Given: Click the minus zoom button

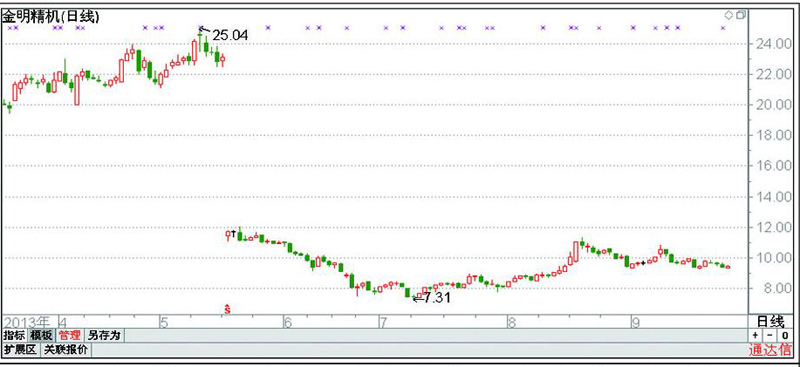Looking at the screenshot, I should (x=769, y=336).
